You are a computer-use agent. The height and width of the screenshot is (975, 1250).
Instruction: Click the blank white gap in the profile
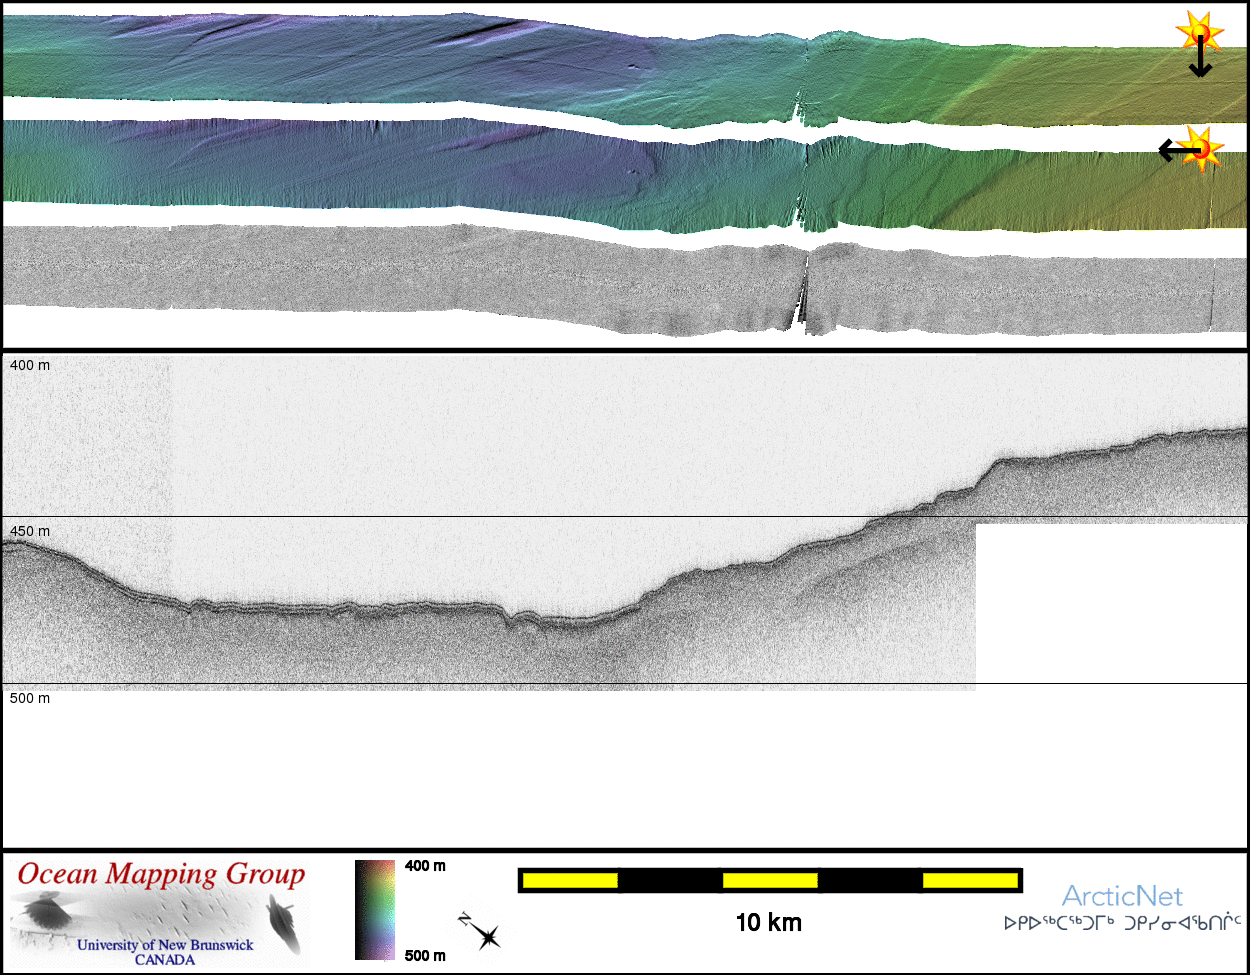(1110, 600)
